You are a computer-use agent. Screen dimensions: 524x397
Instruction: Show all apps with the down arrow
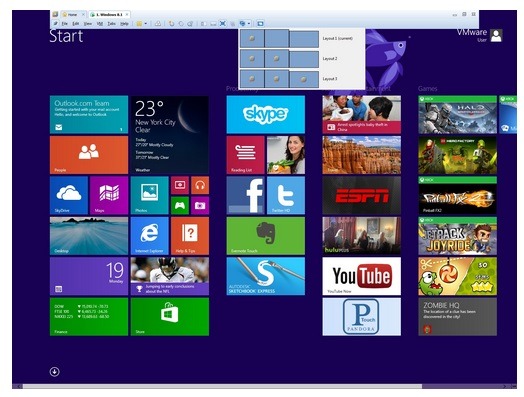pos(54,372)
